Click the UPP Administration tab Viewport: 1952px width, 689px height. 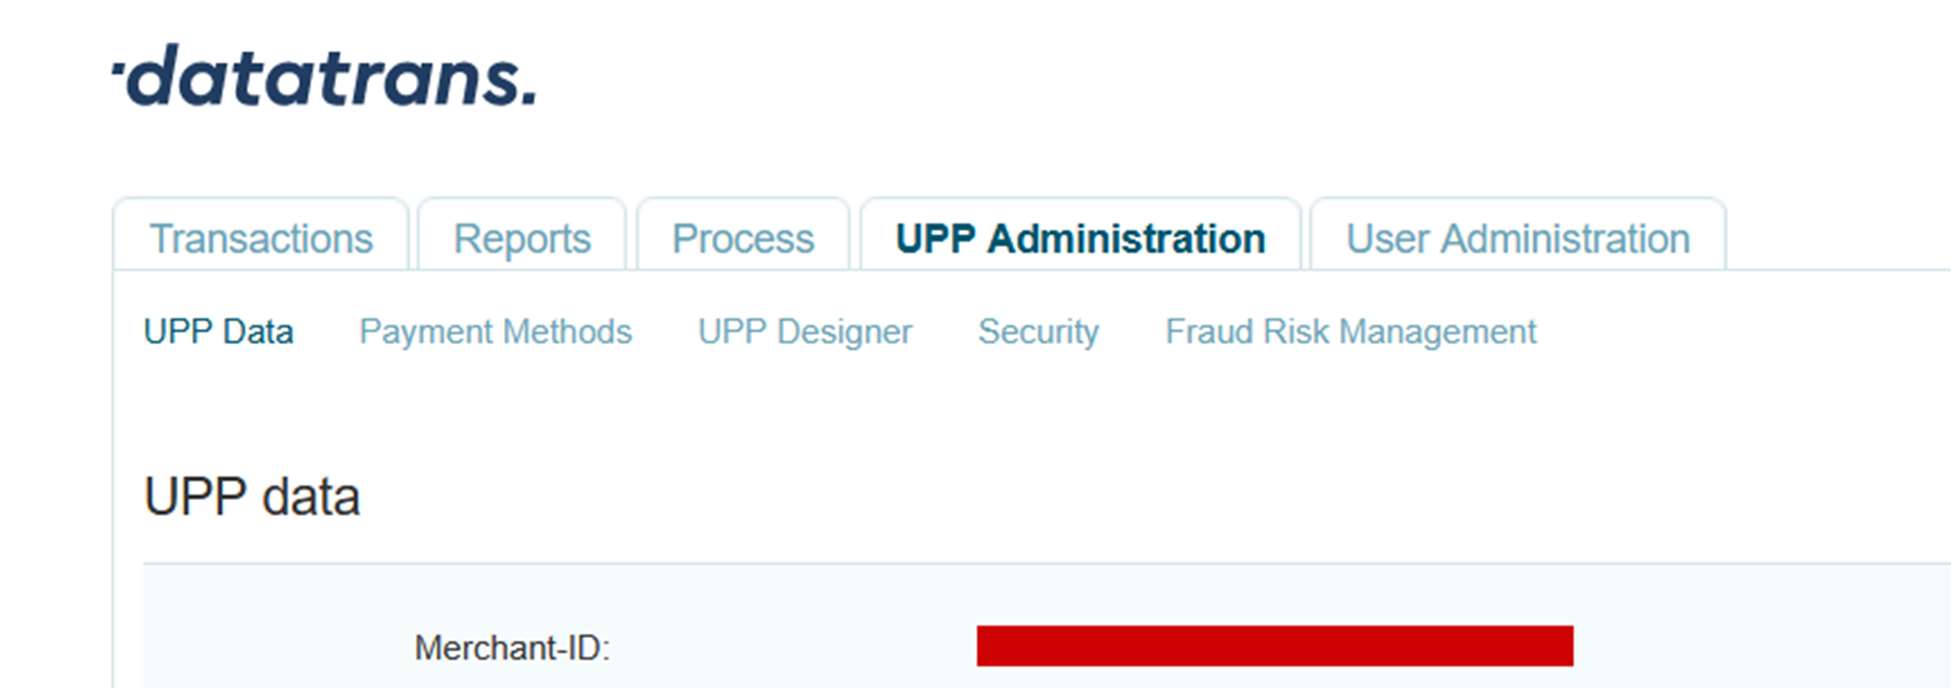(x=1080, y=239)
